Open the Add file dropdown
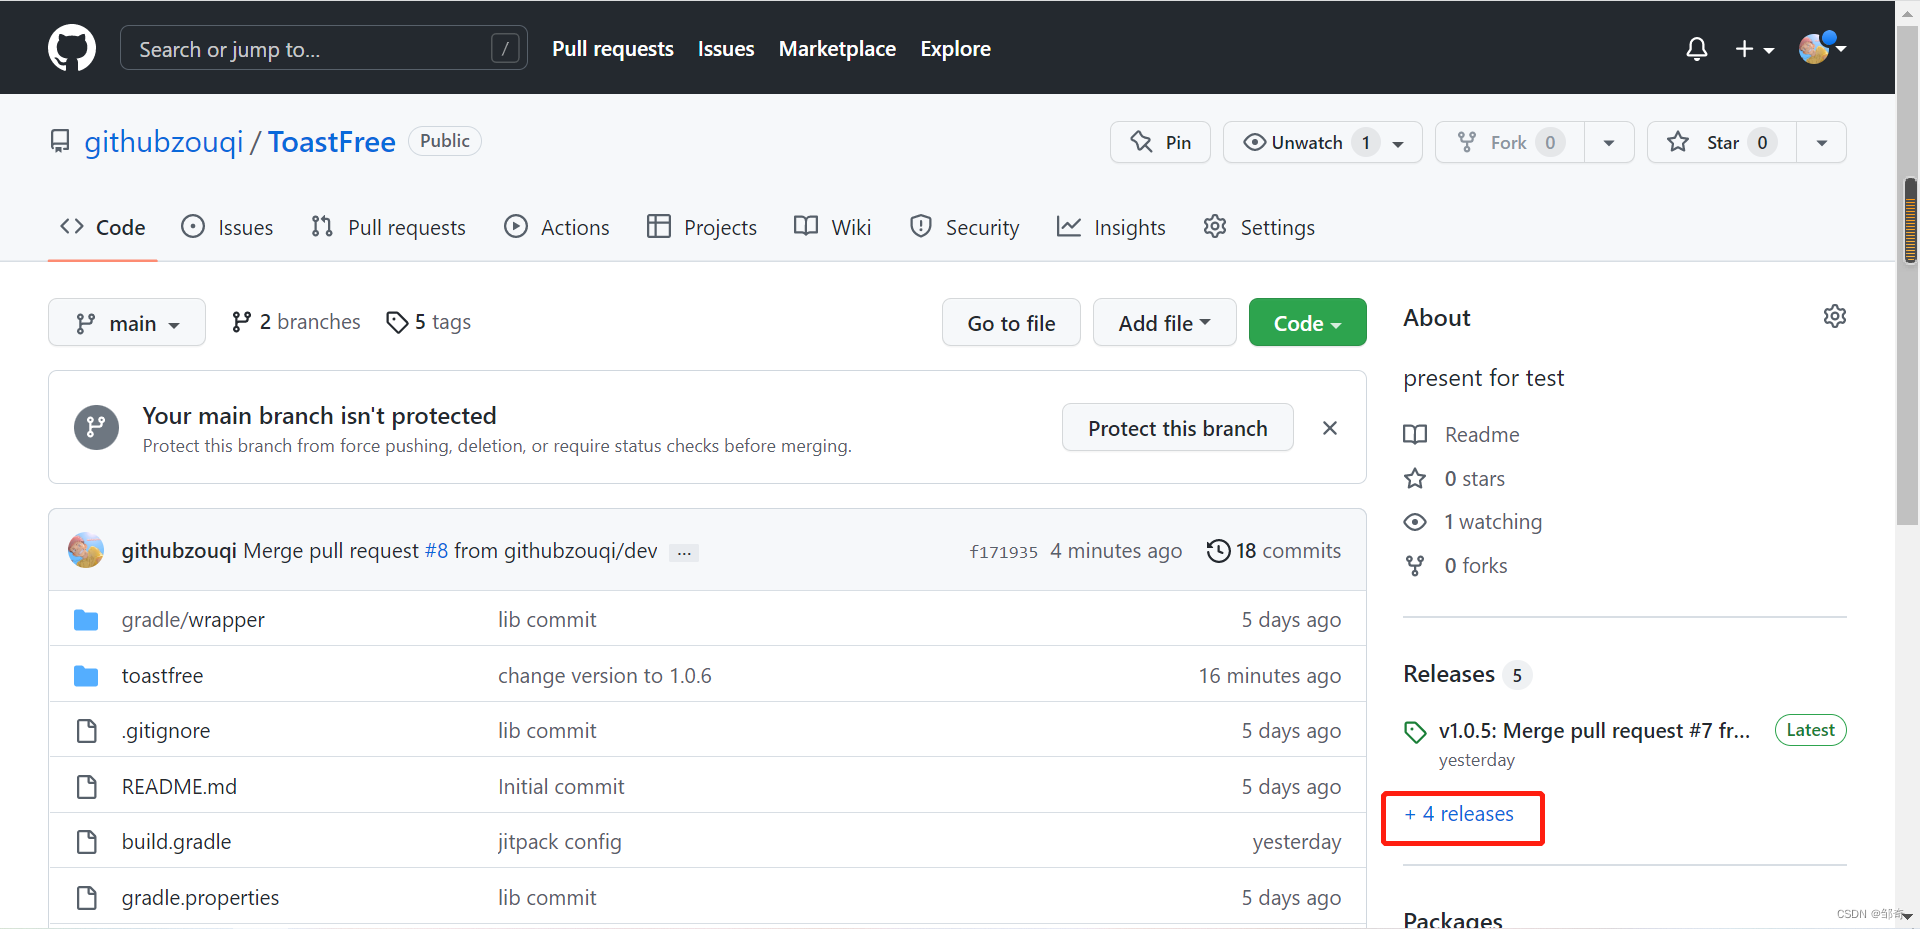 coord(1164,322)
